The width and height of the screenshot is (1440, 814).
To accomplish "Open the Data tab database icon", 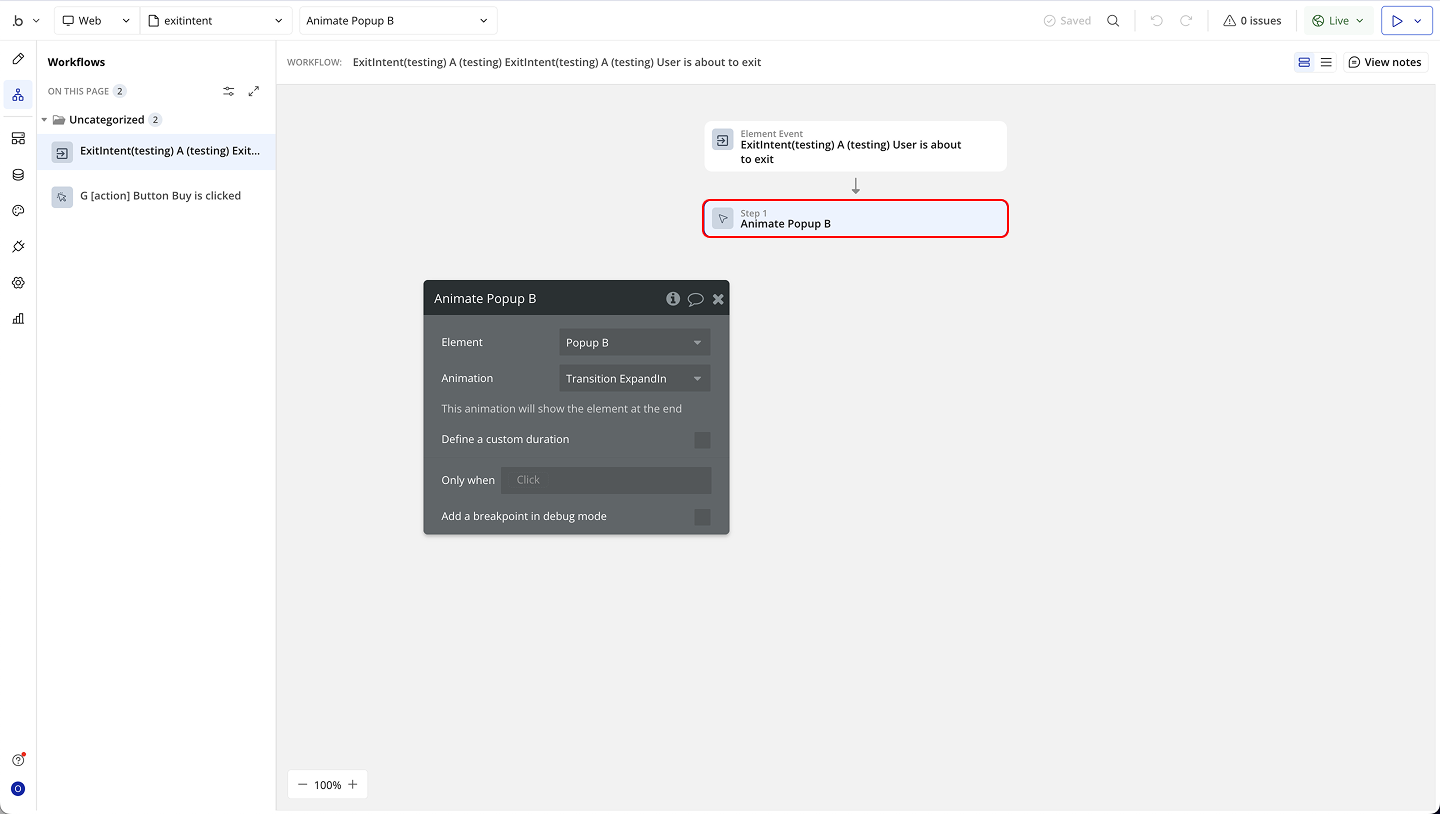I will (x=18, y=175).
